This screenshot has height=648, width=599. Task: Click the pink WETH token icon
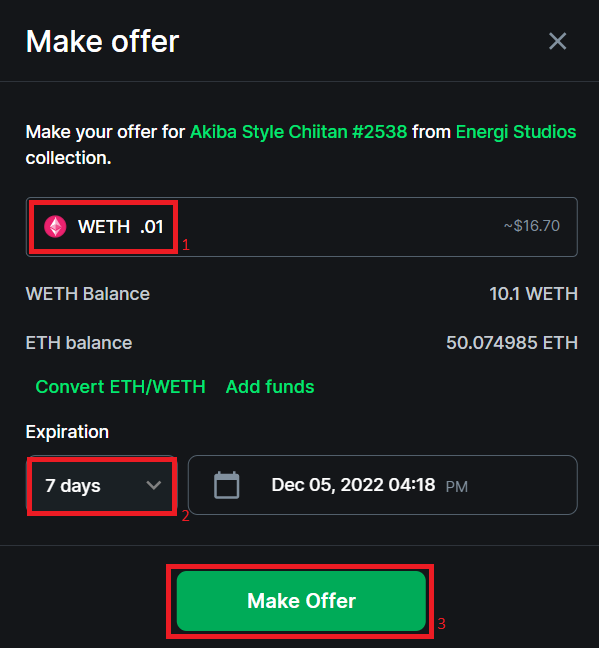[55, 226]
